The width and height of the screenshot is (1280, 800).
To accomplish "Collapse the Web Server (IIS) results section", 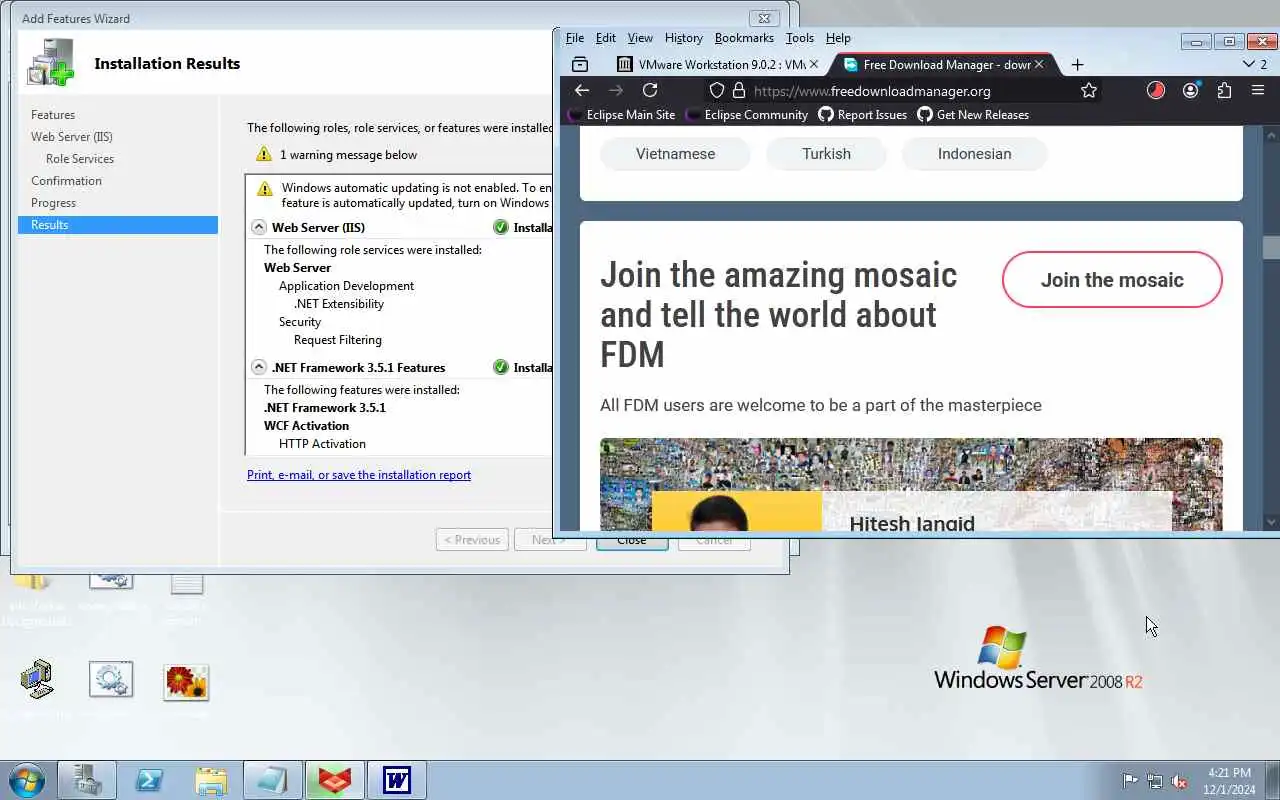I will [x=258, y=227].
